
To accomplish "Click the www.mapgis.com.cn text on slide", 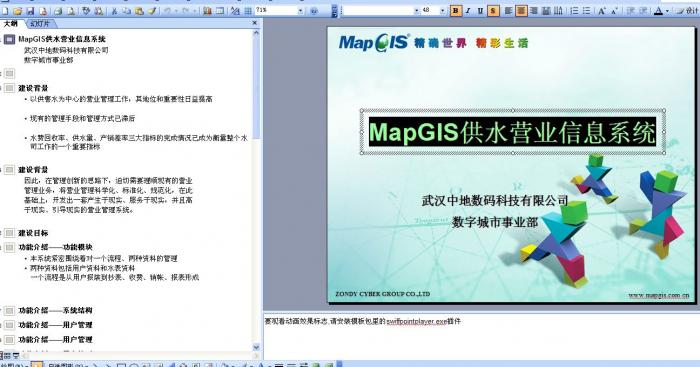I will tap(658, 295).
